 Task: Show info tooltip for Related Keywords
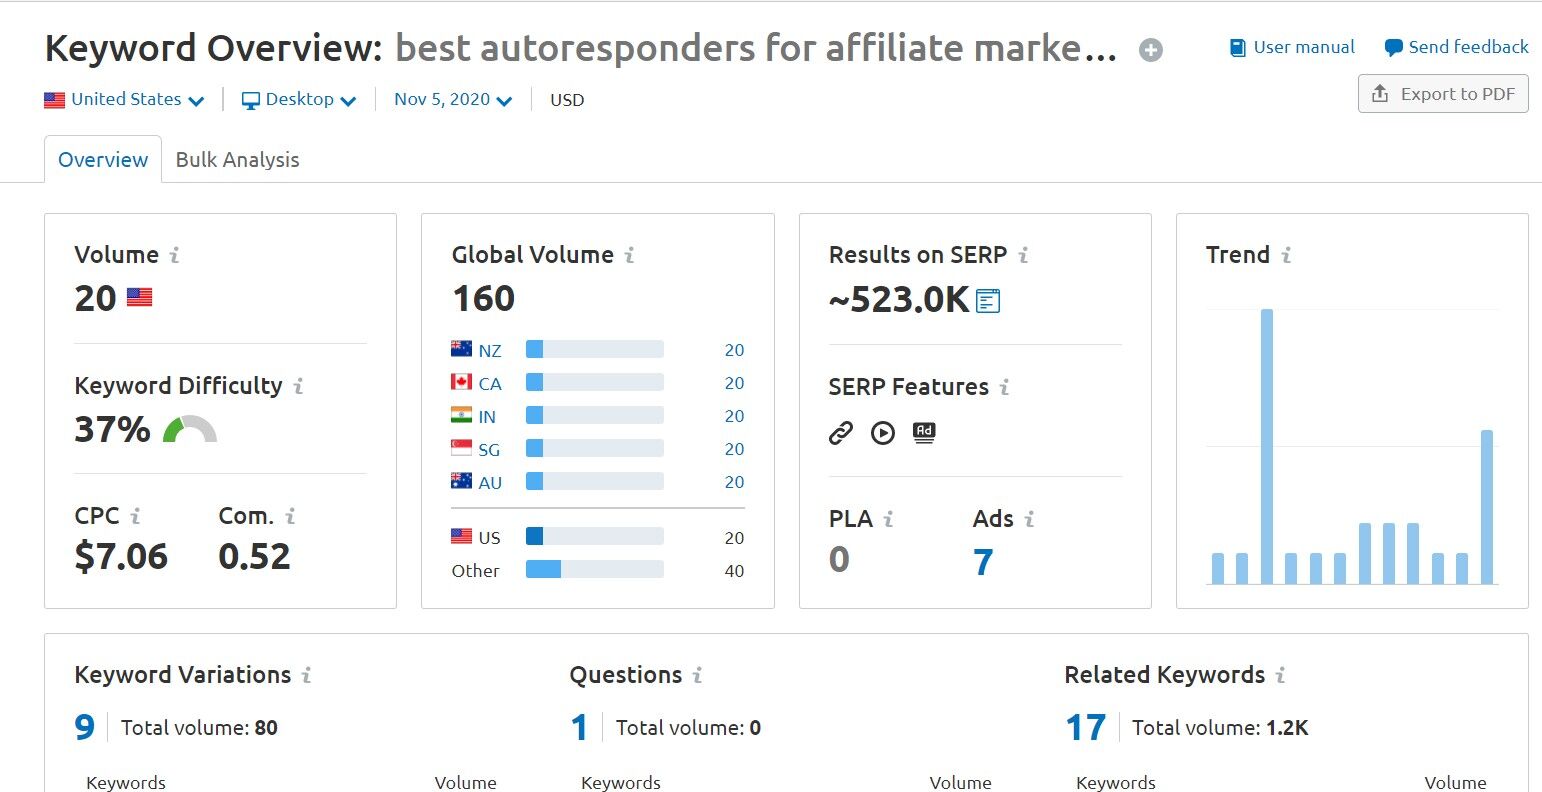[x=1280, y=676]
